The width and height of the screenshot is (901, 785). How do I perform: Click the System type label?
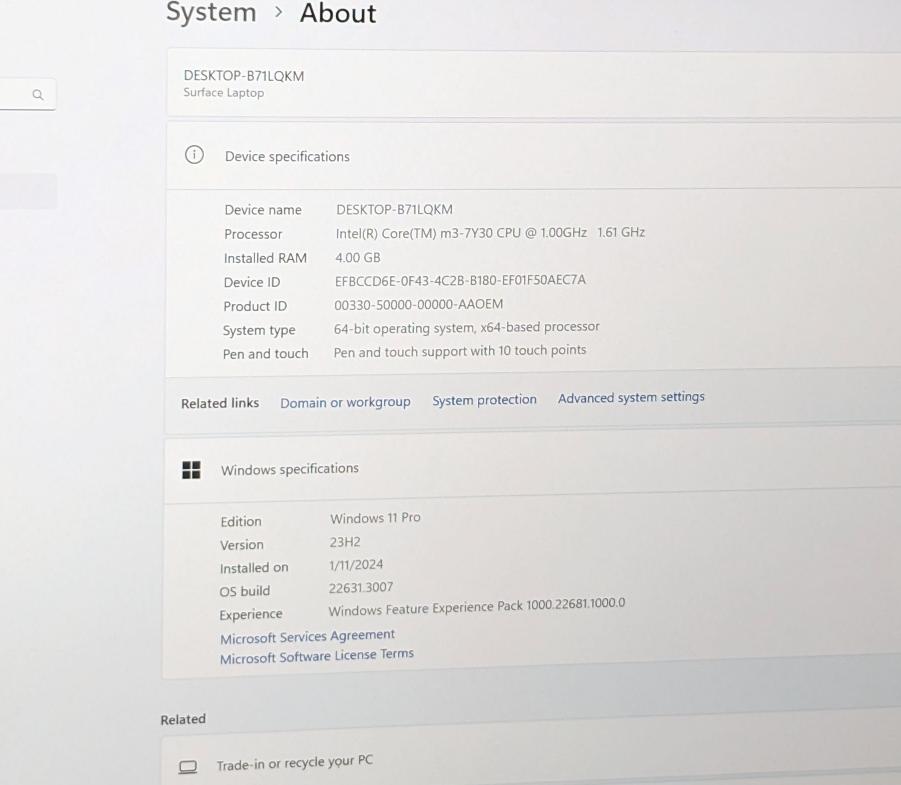pyautogui.click(x=259, y=330)
